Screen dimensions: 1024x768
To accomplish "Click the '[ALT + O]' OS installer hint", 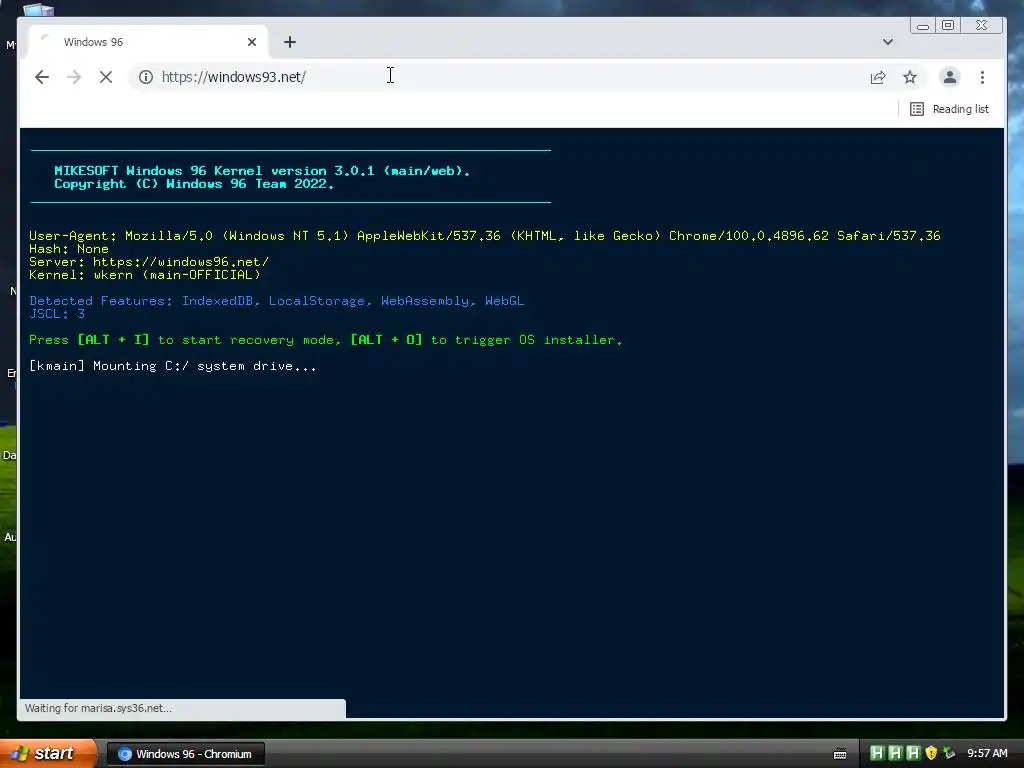I will click(x=386, y=340).
